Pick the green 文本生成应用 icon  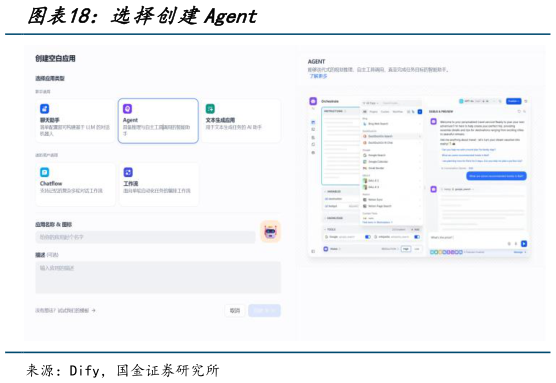click(x=210, y=109)
